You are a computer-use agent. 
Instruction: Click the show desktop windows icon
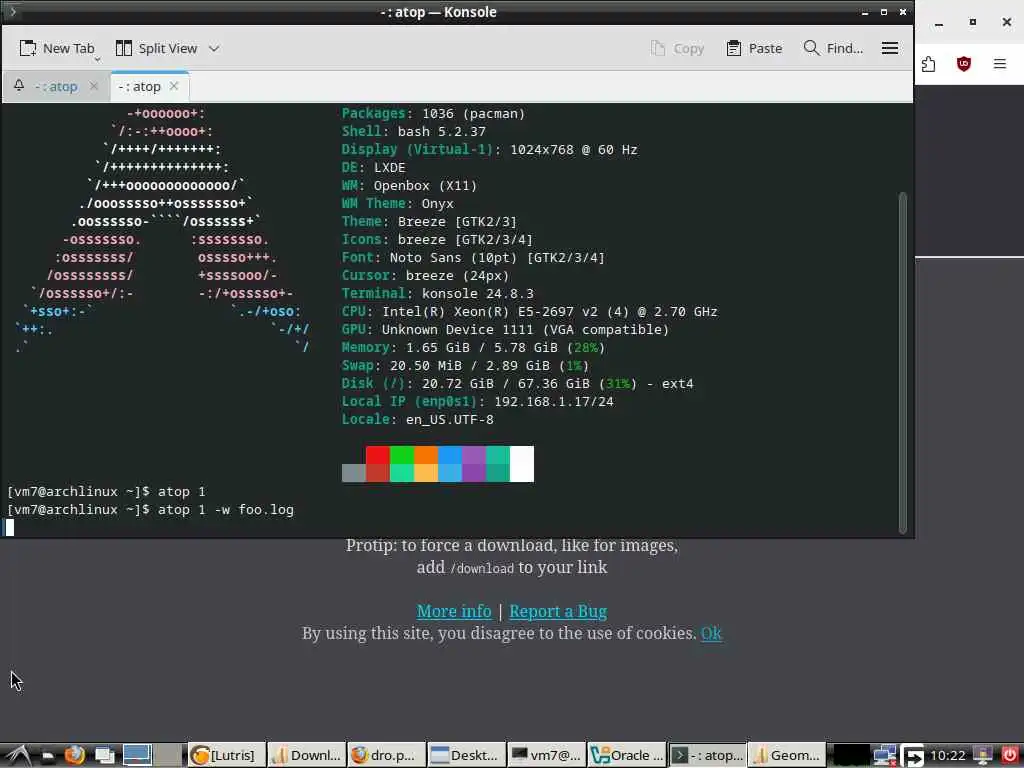(104, 756)
